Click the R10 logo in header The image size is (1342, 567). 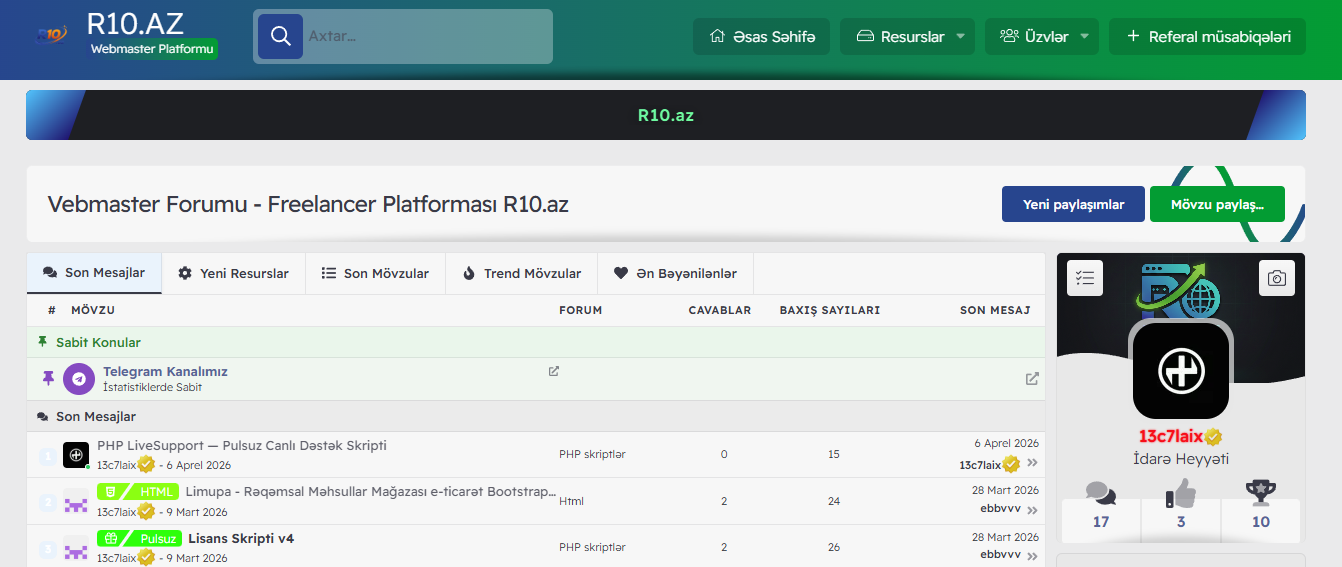pos(52,36)
